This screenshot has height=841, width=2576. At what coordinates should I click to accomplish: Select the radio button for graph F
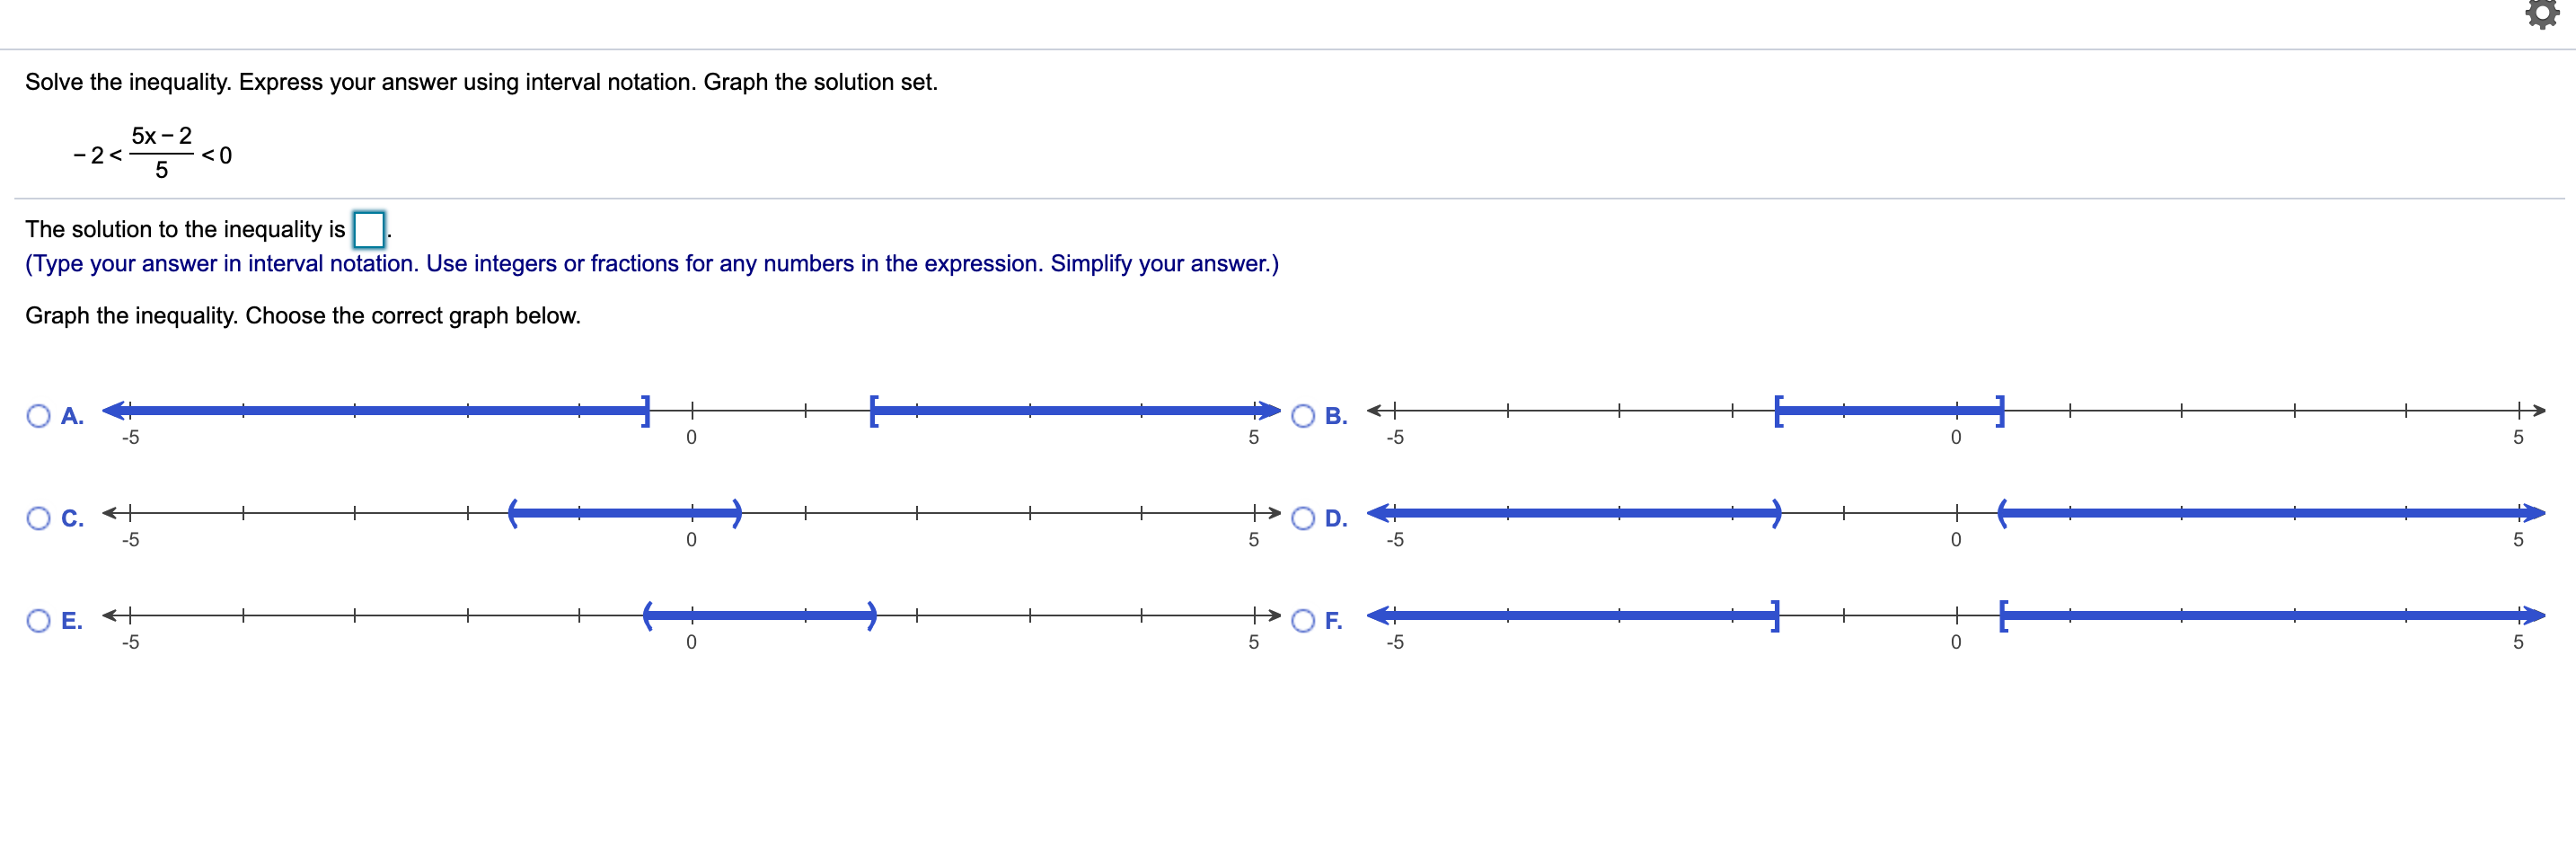tap(1303, 621)
